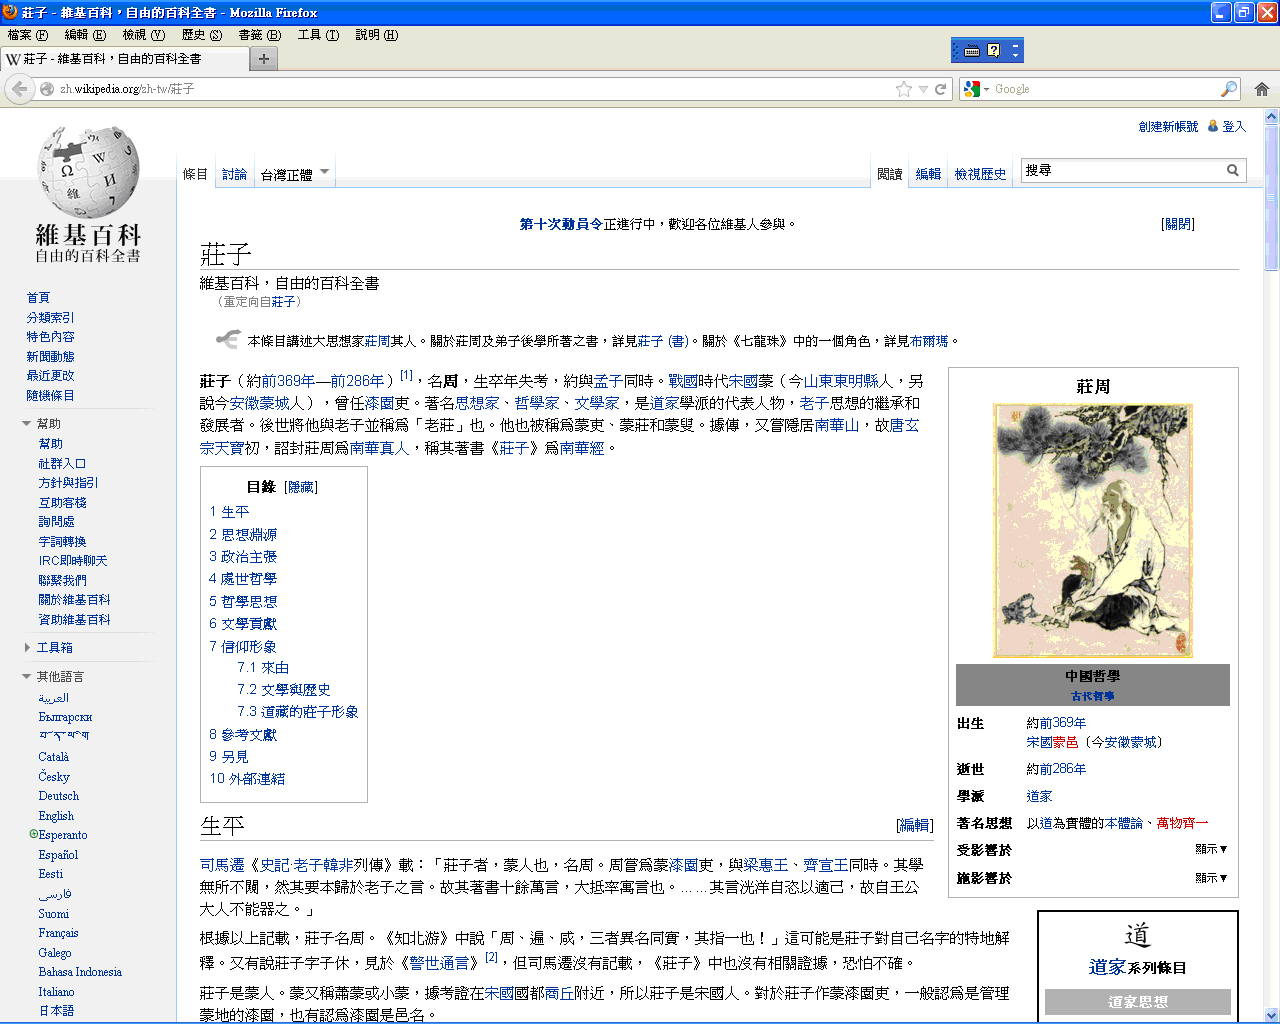Click the [編輯] link for the 生平 section

pos(915,825)
